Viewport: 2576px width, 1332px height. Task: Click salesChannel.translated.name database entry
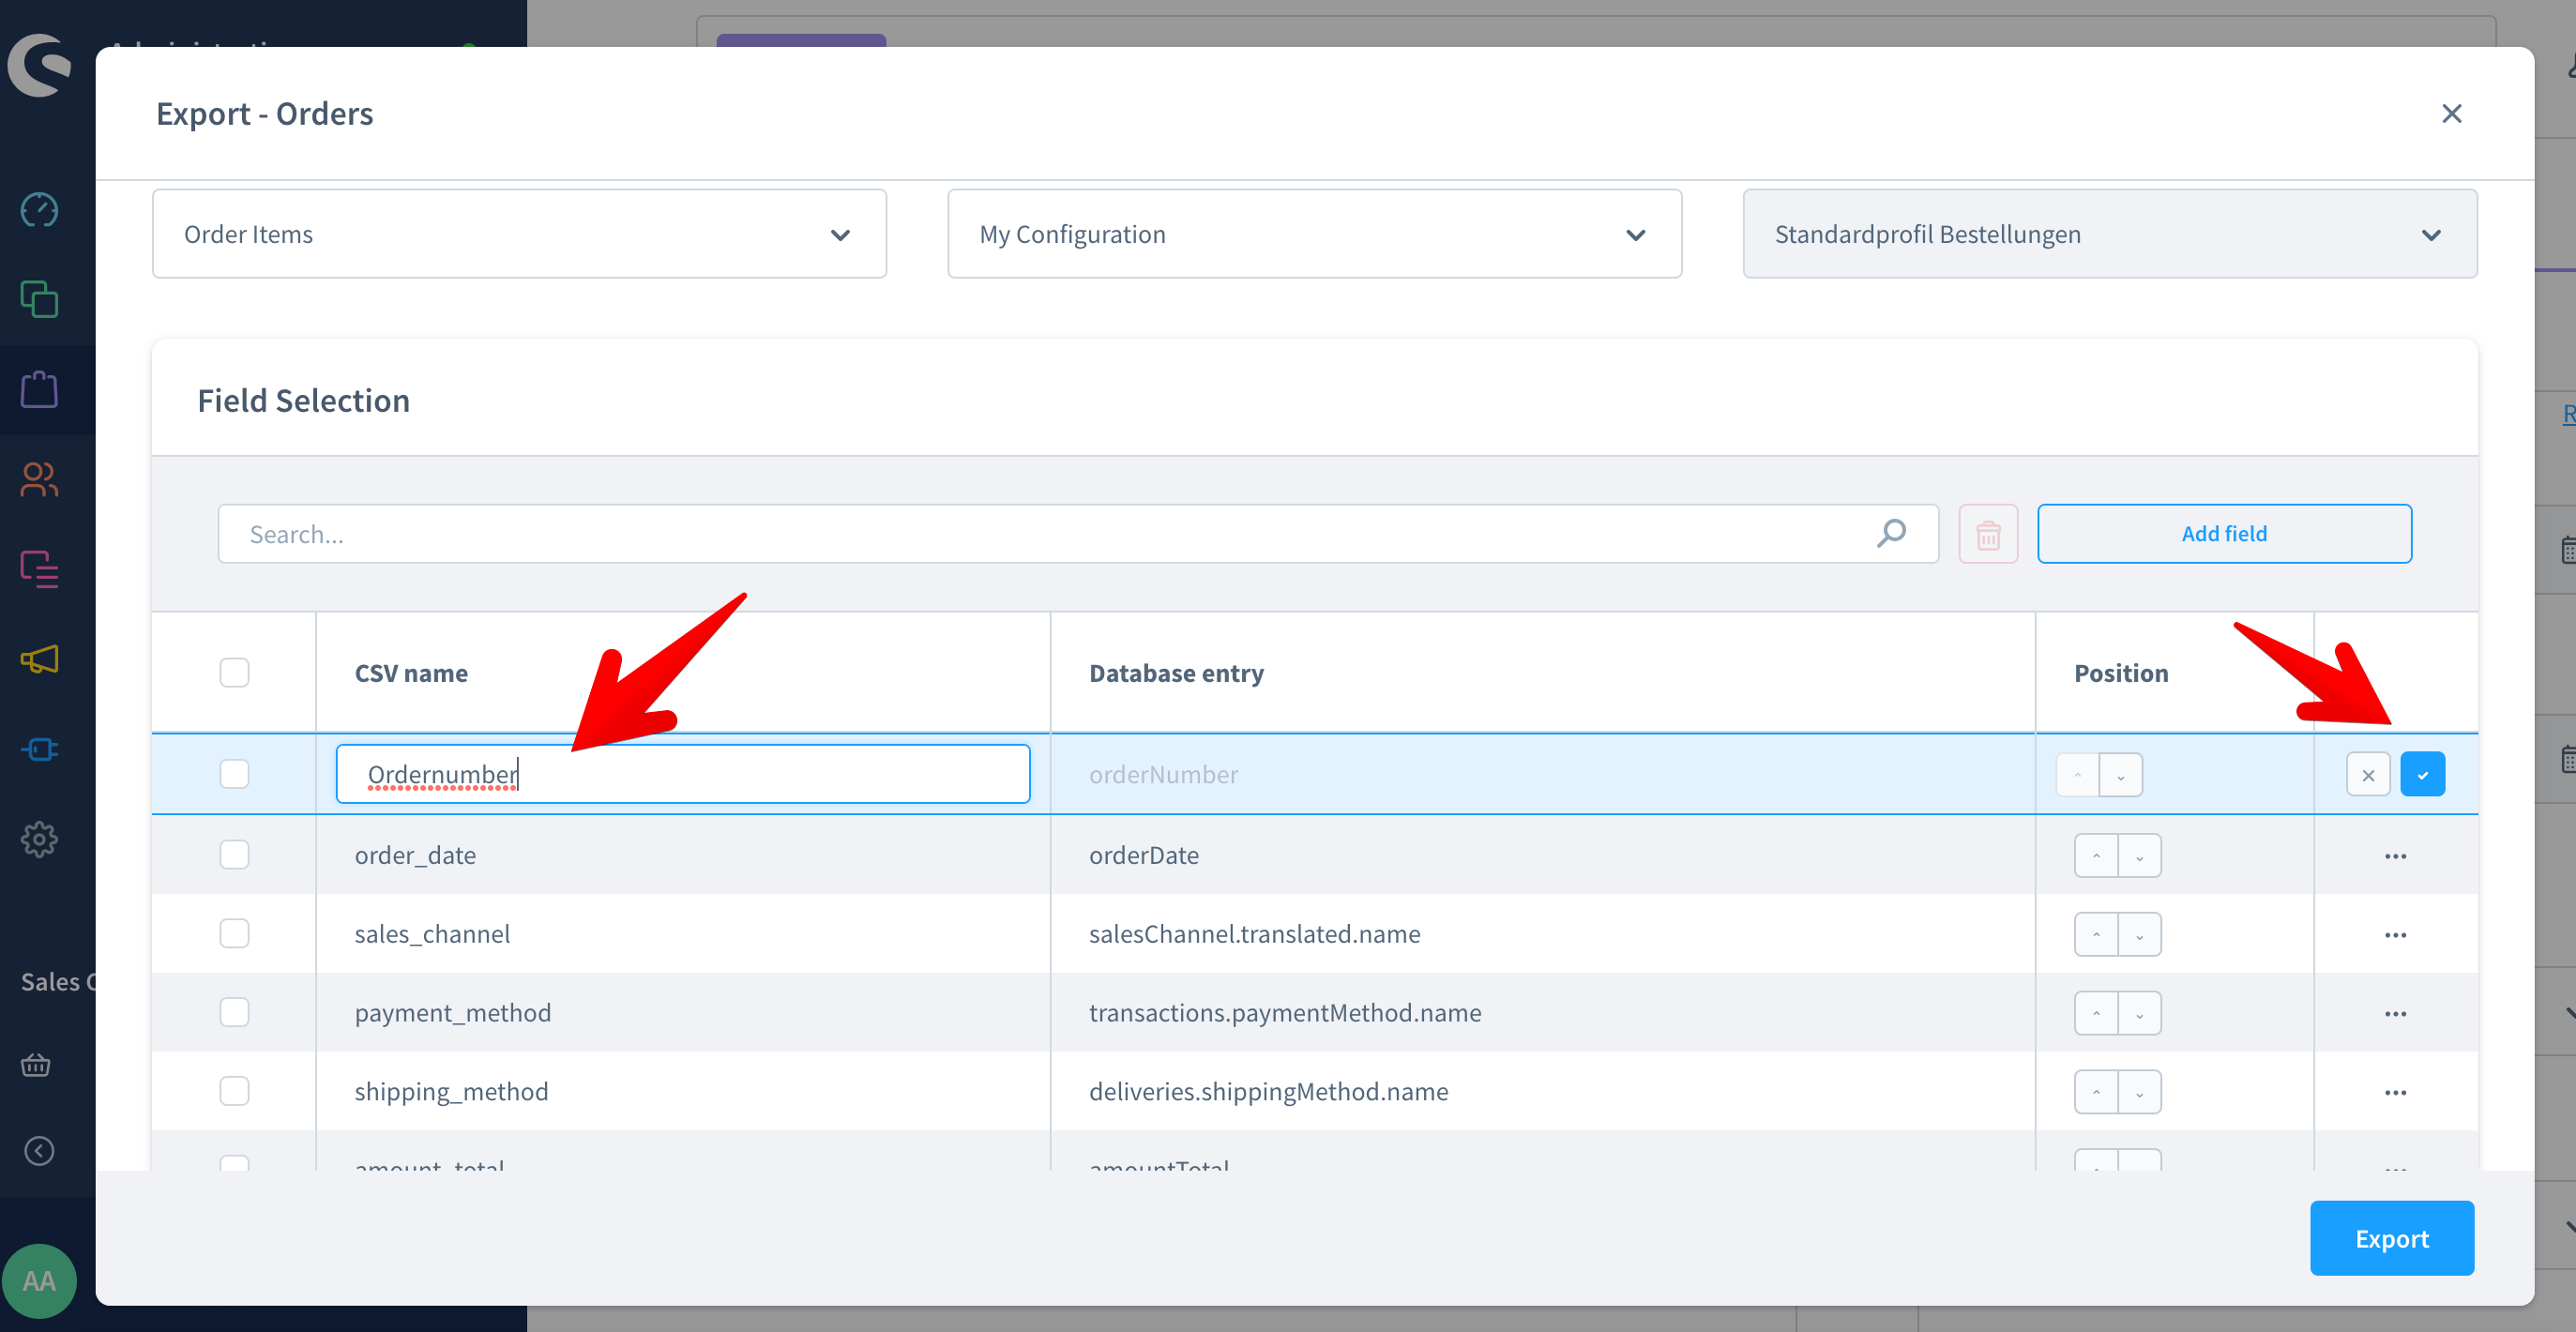[1254, 934]
